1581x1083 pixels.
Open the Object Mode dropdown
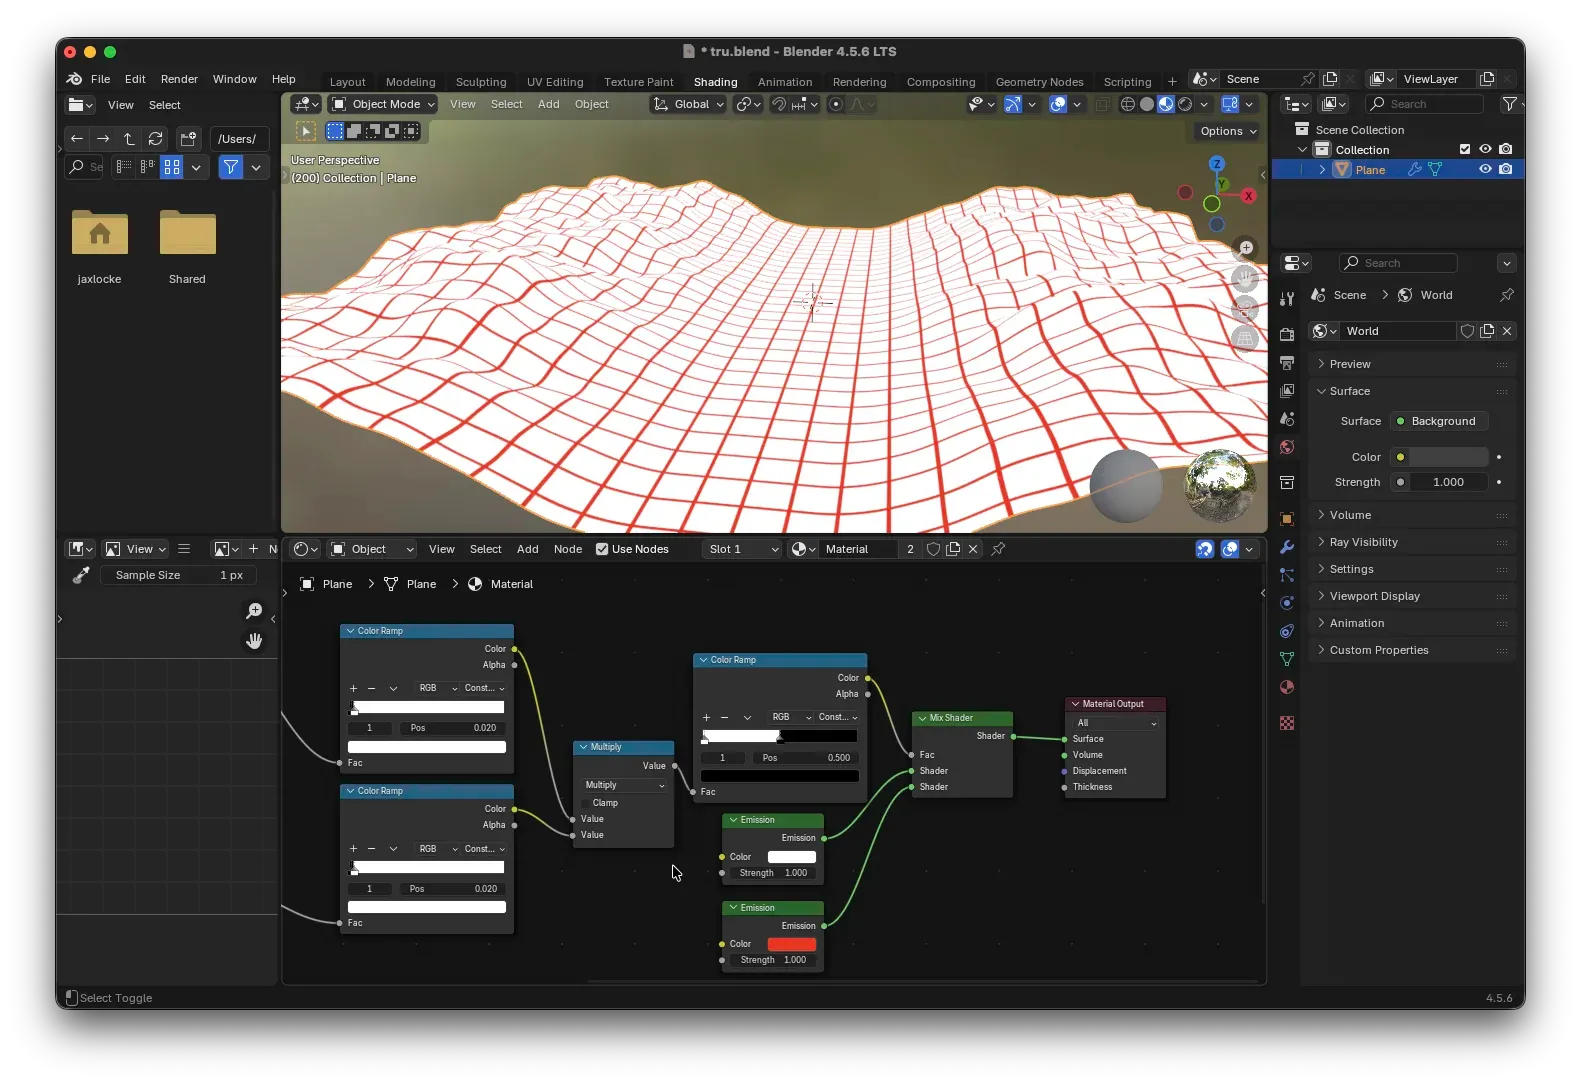pyautogui.click(x=384, y=104)
